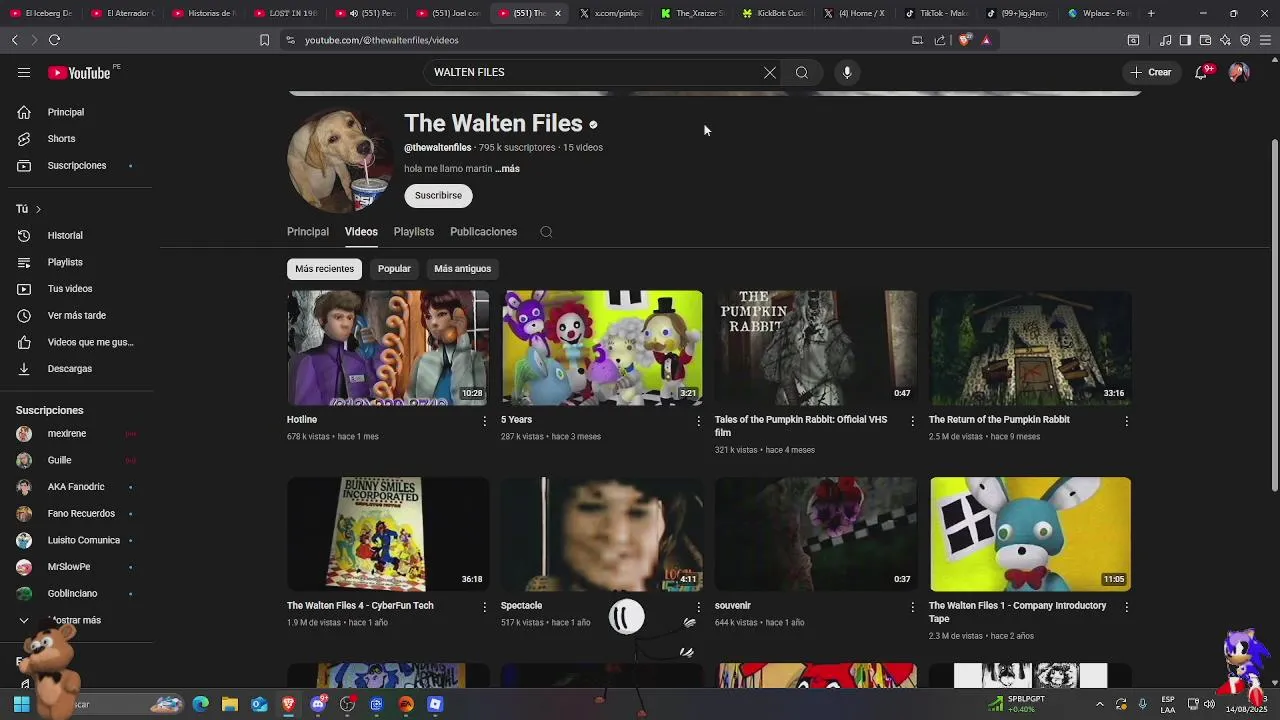Open Discord from the taskbar
The height and width of the screenshot is (720, 1280).
coord(318,704)
